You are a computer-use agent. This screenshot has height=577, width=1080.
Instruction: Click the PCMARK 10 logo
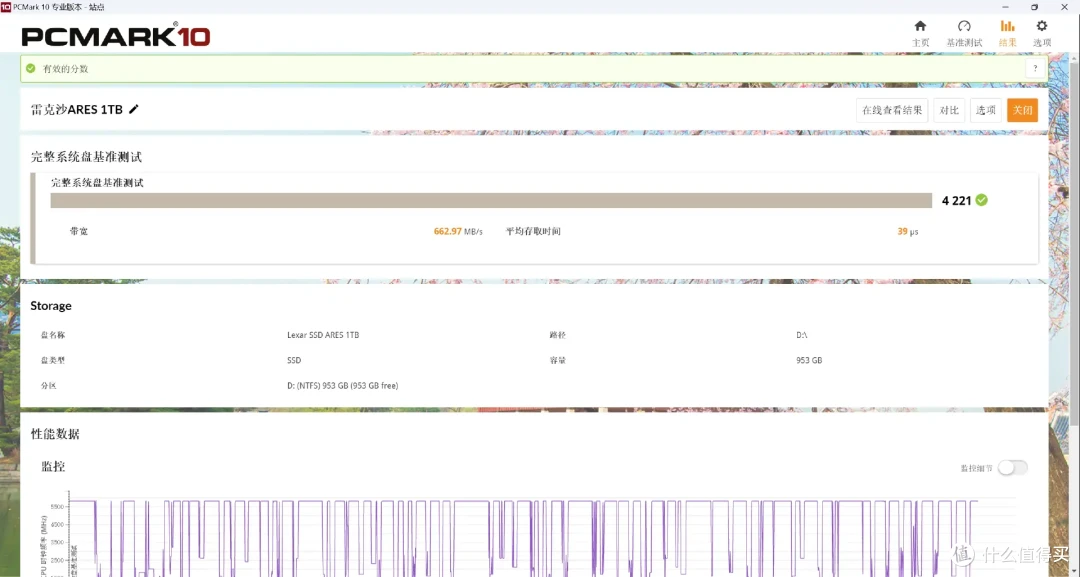116,34
